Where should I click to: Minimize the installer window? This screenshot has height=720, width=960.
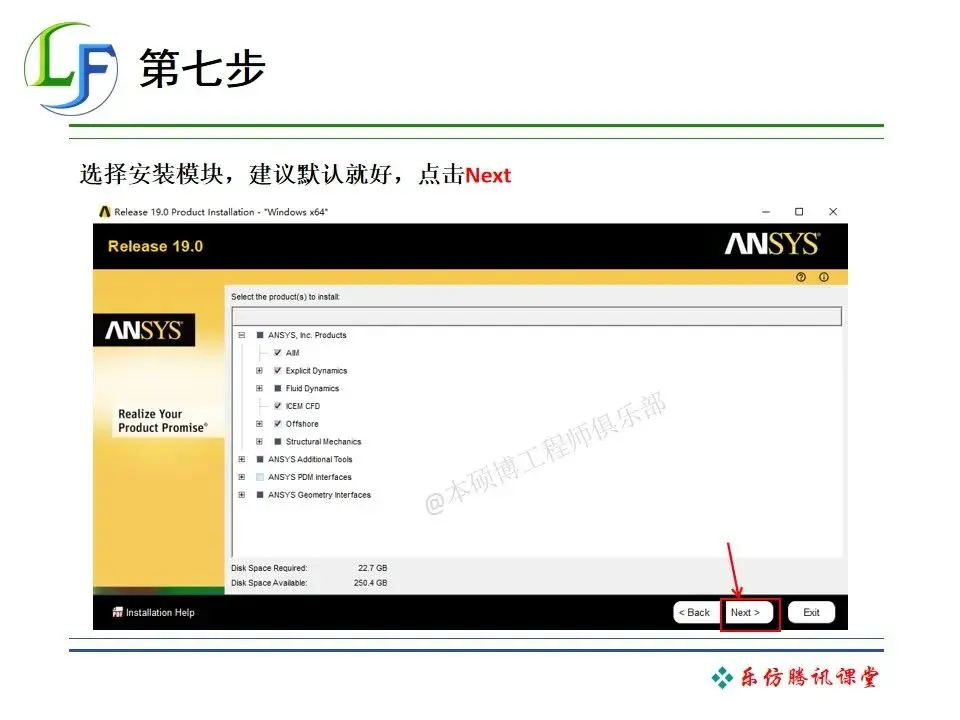pos(766,212)
